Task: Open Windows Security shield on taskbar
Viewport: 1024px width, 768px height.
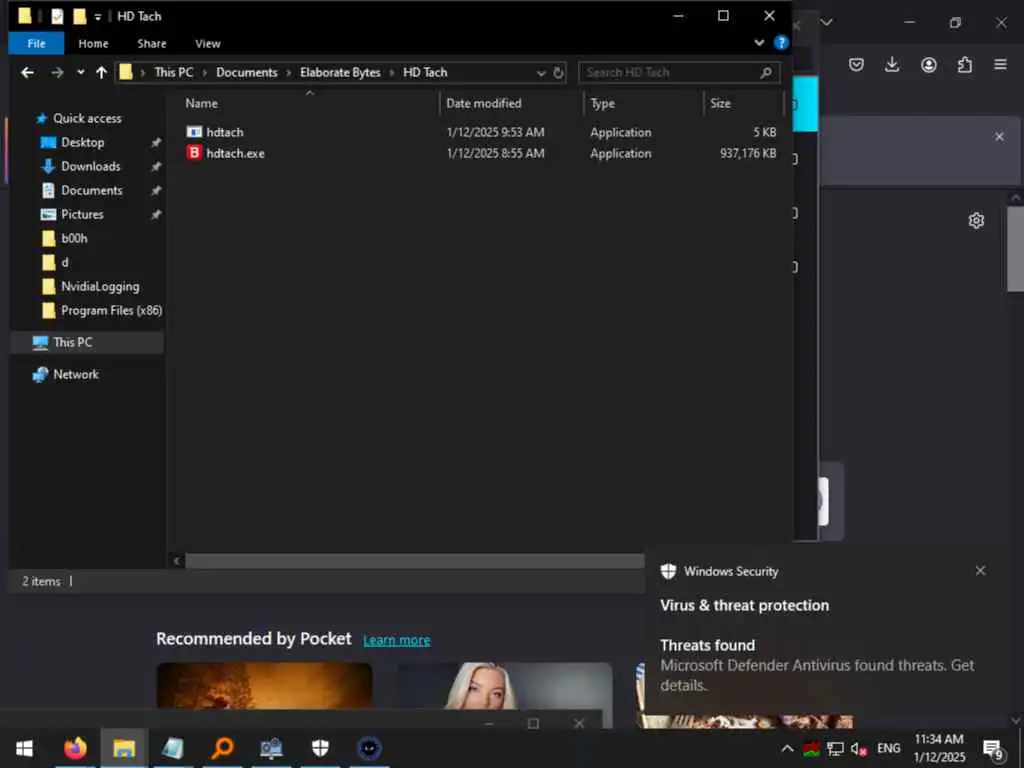Action: [x=320, y=748]
